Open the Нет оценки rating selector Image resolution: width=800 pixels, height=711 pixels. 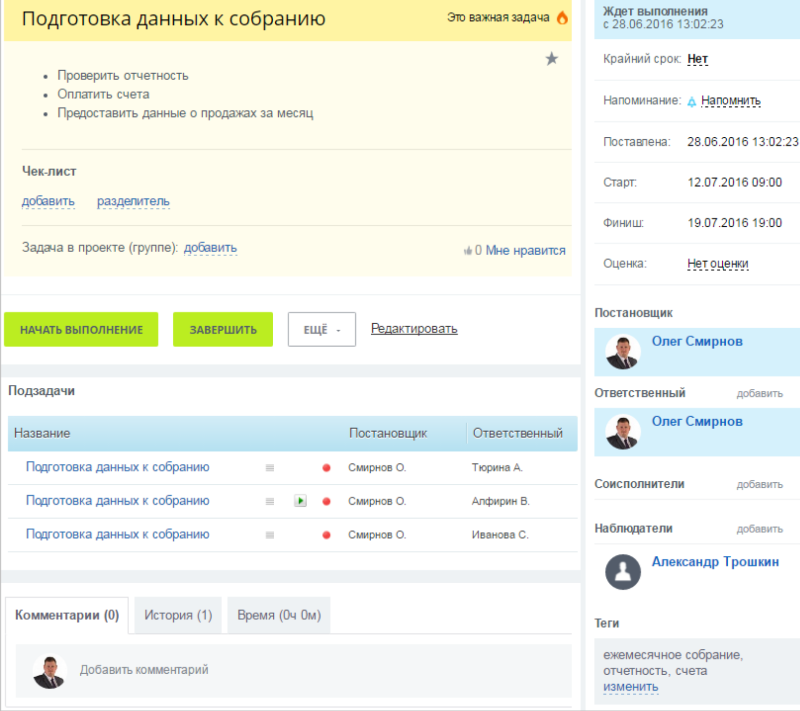pos(718,264)
